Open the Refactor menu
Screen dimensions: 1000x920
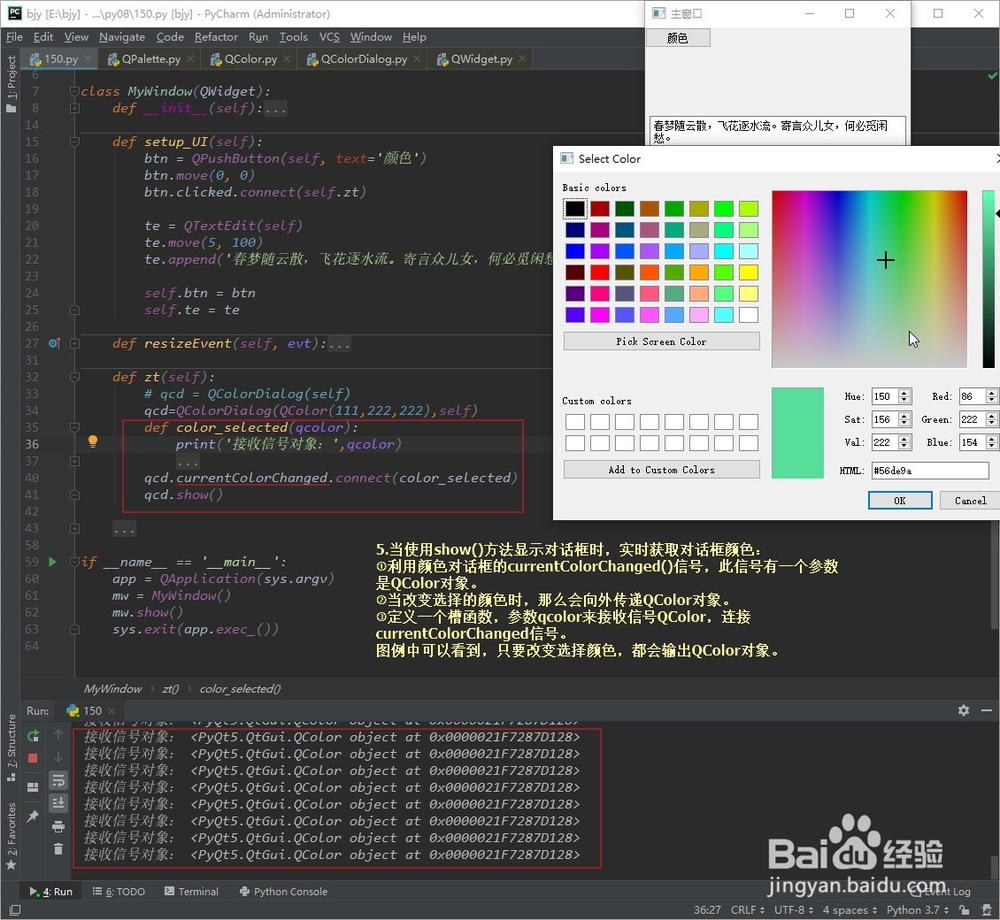216,37
